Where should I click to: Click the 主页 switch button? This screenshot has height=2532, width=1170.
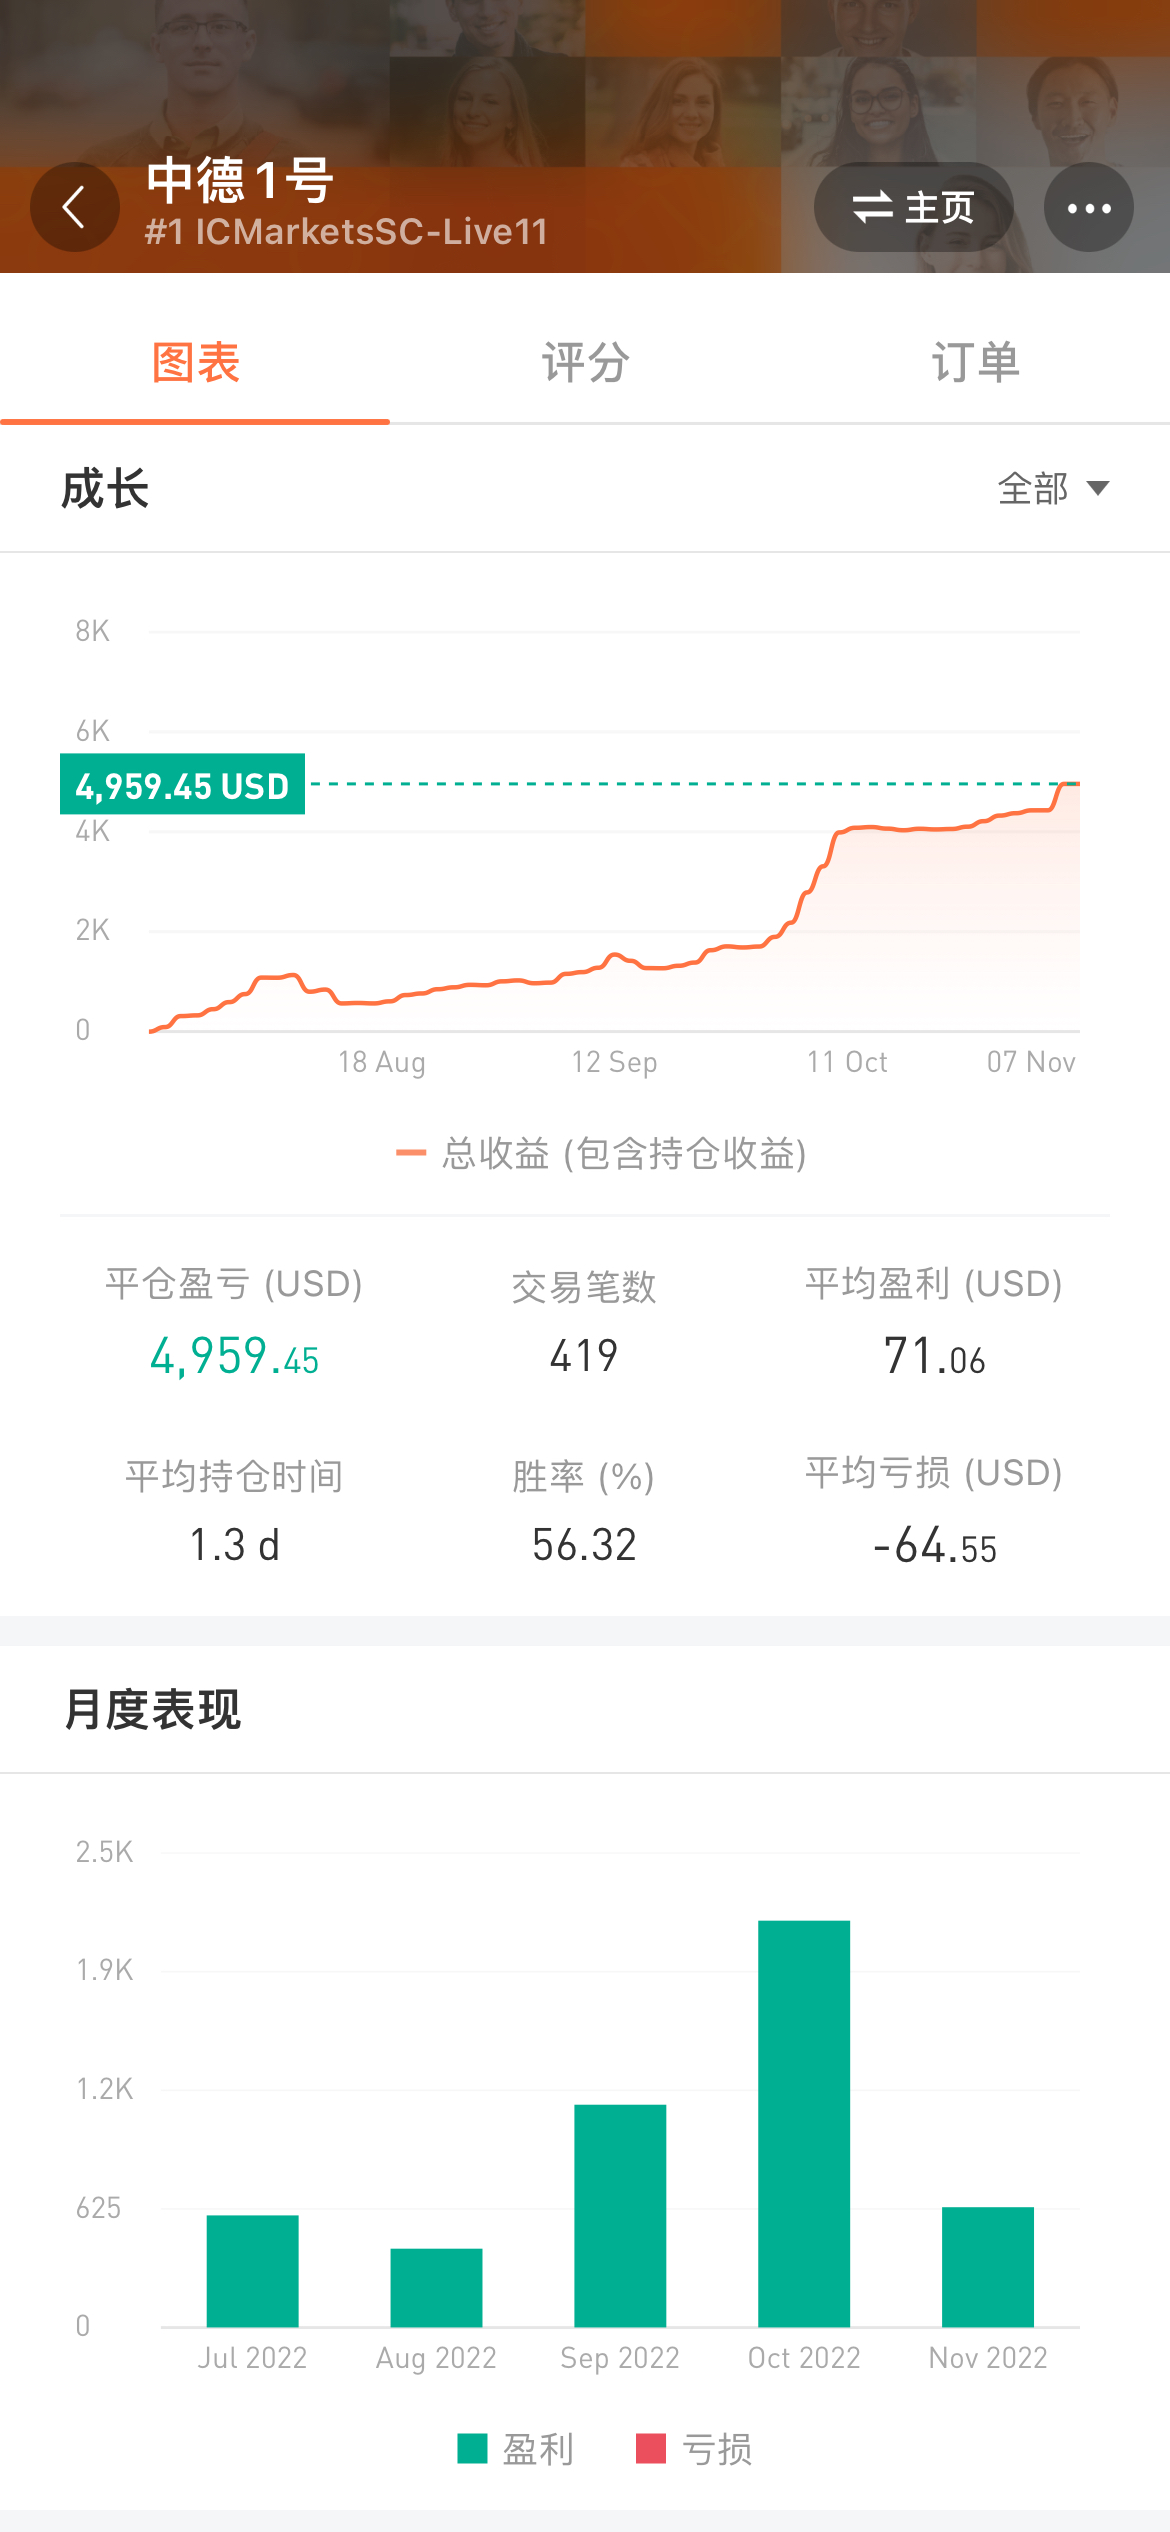[913, 207]
